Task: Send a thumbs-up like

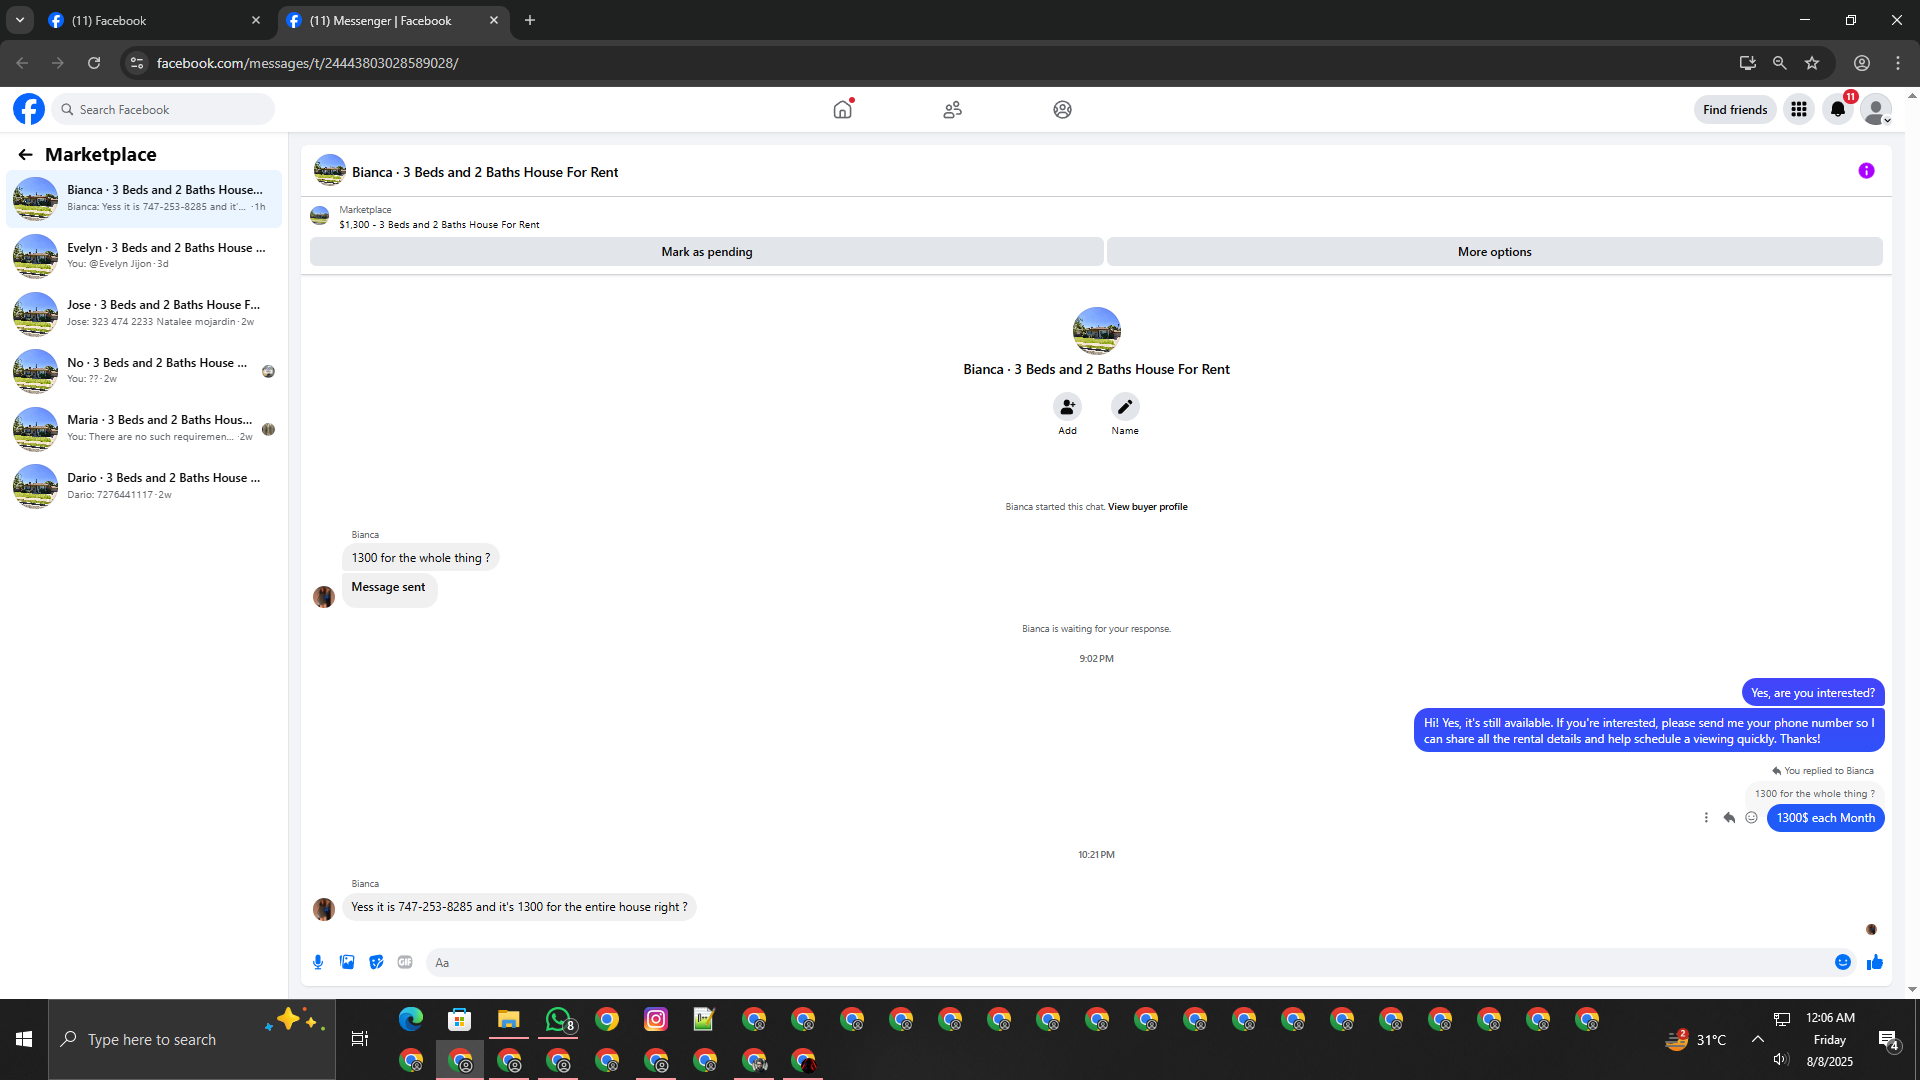Action: pyautogui.click(x=1874, y=962)
